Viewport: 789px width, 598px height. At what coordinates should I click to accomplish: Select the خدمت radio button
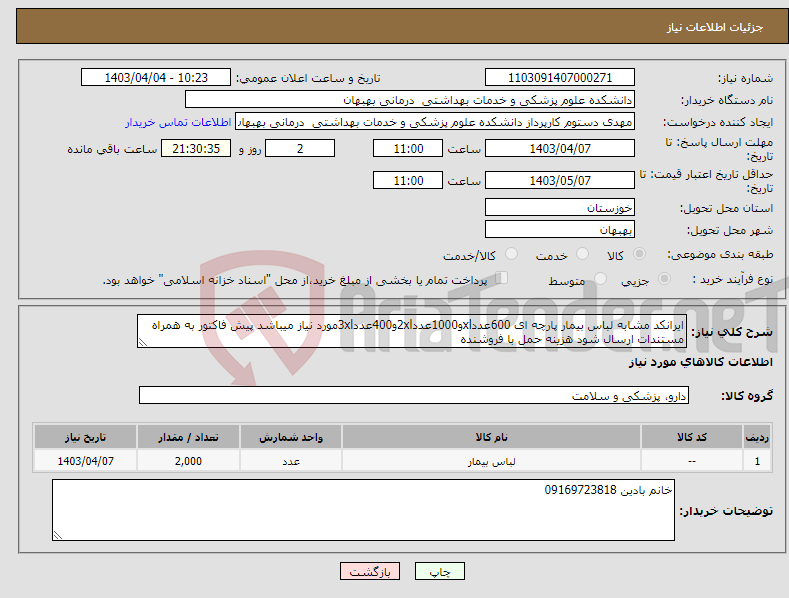point(582,254)
